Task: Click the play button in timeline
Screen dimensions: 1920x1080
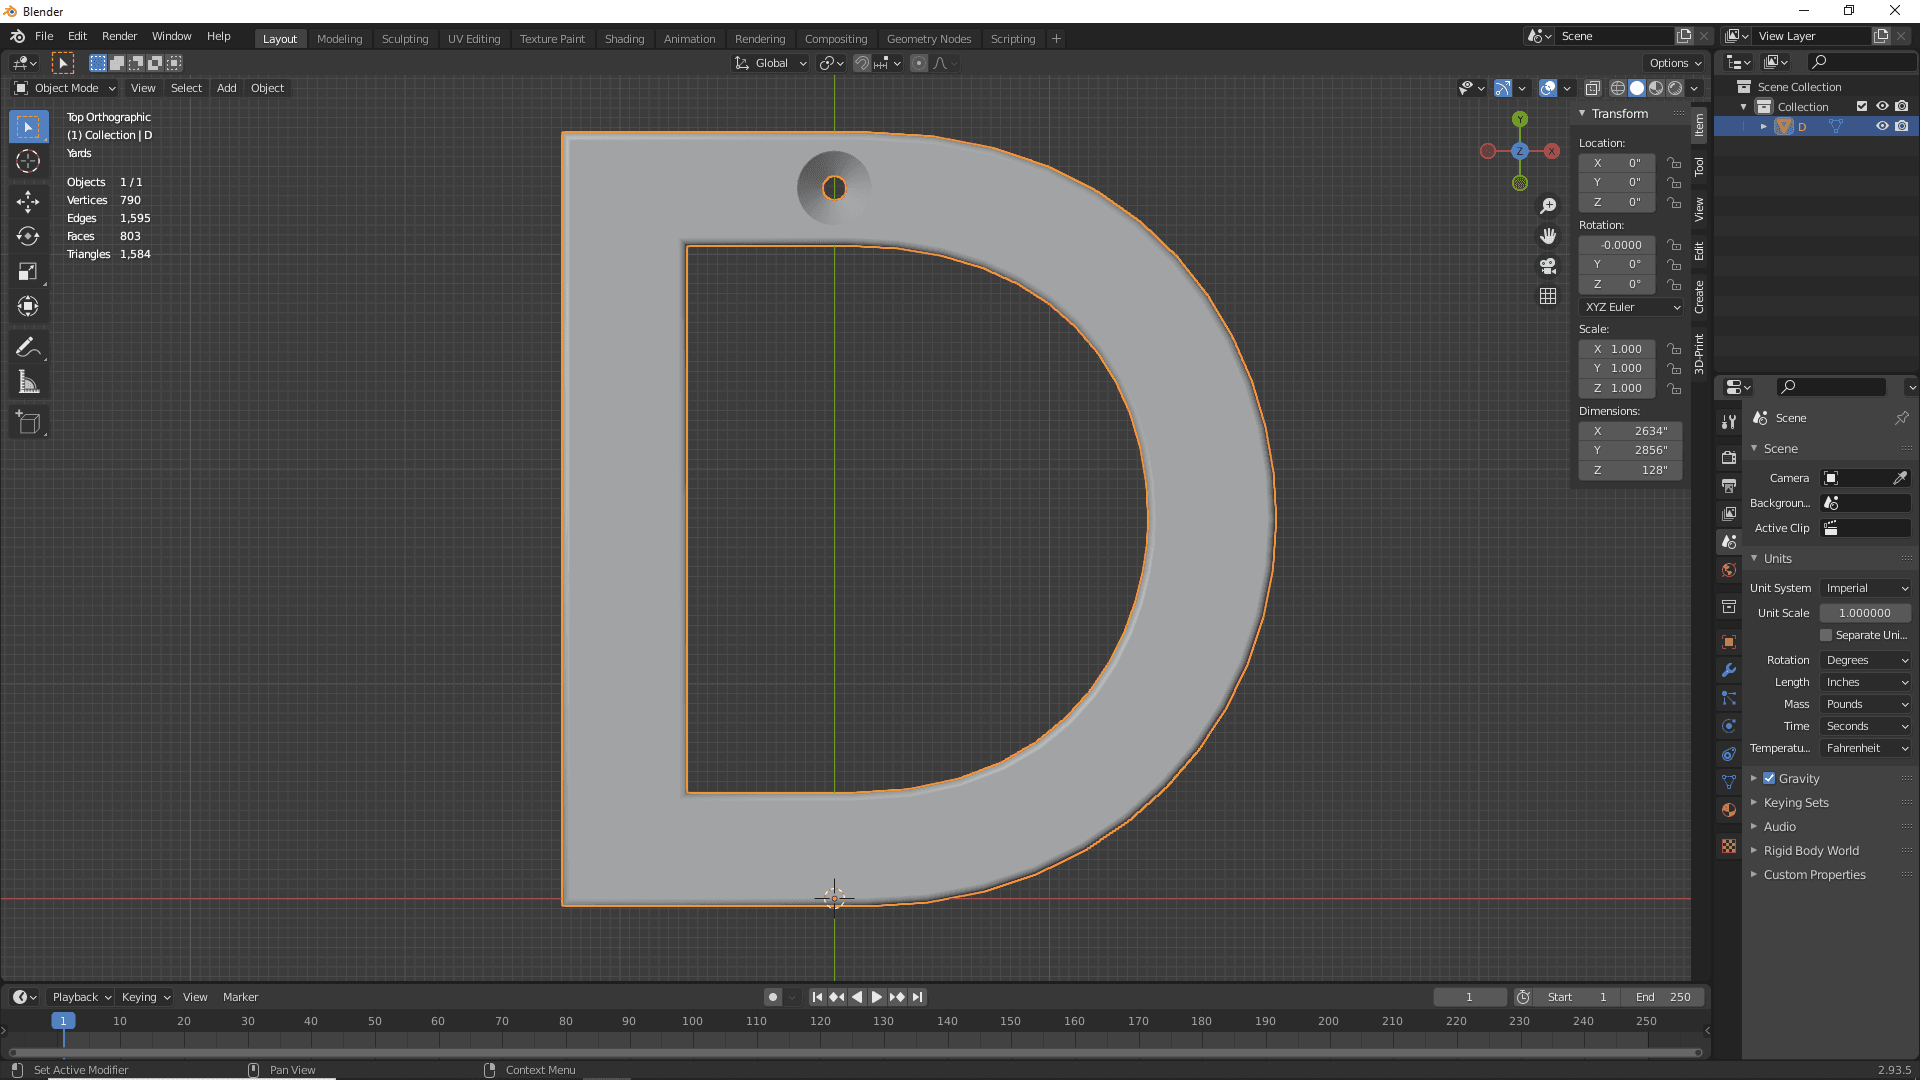Action: [876, 997]
